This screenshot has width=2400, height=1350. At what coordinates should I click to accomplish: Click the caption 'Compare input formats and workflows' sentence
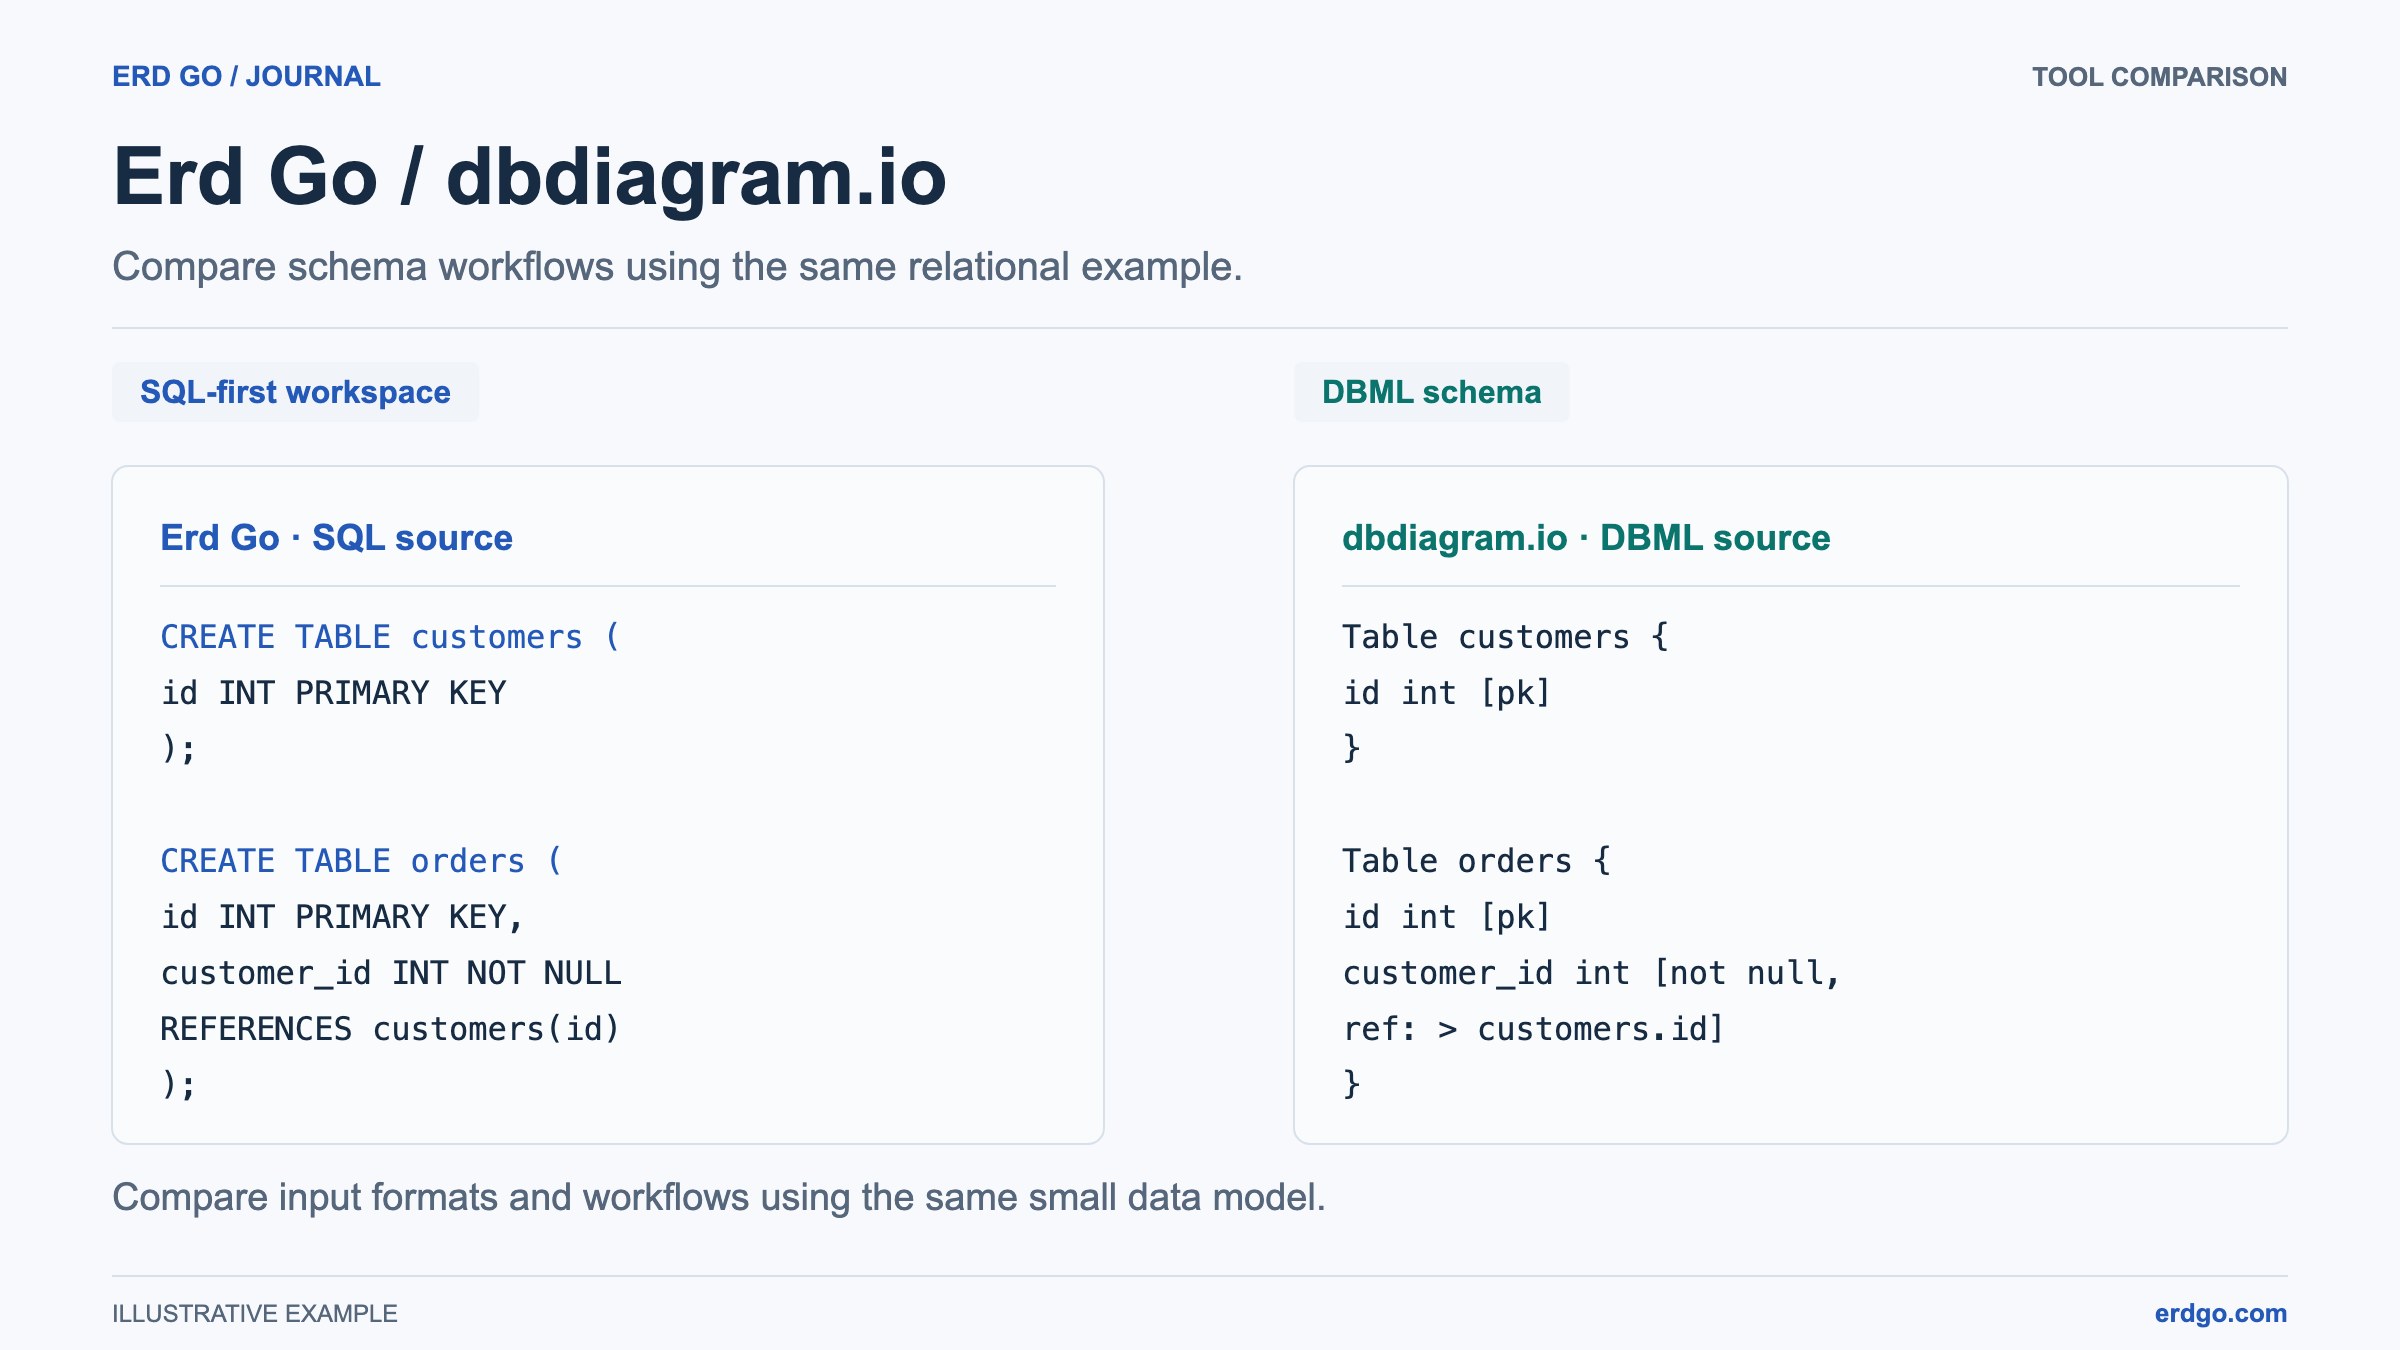(x=718, y=1198)
